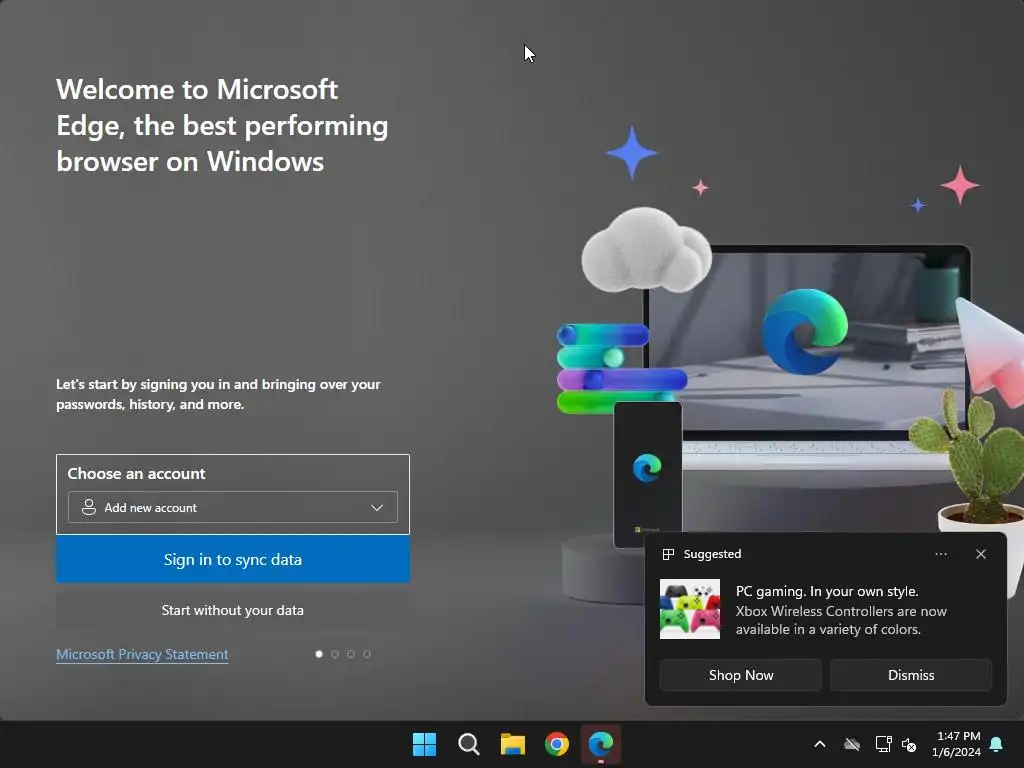Click the Xbox controllers thumbnail image

point(690,609)
